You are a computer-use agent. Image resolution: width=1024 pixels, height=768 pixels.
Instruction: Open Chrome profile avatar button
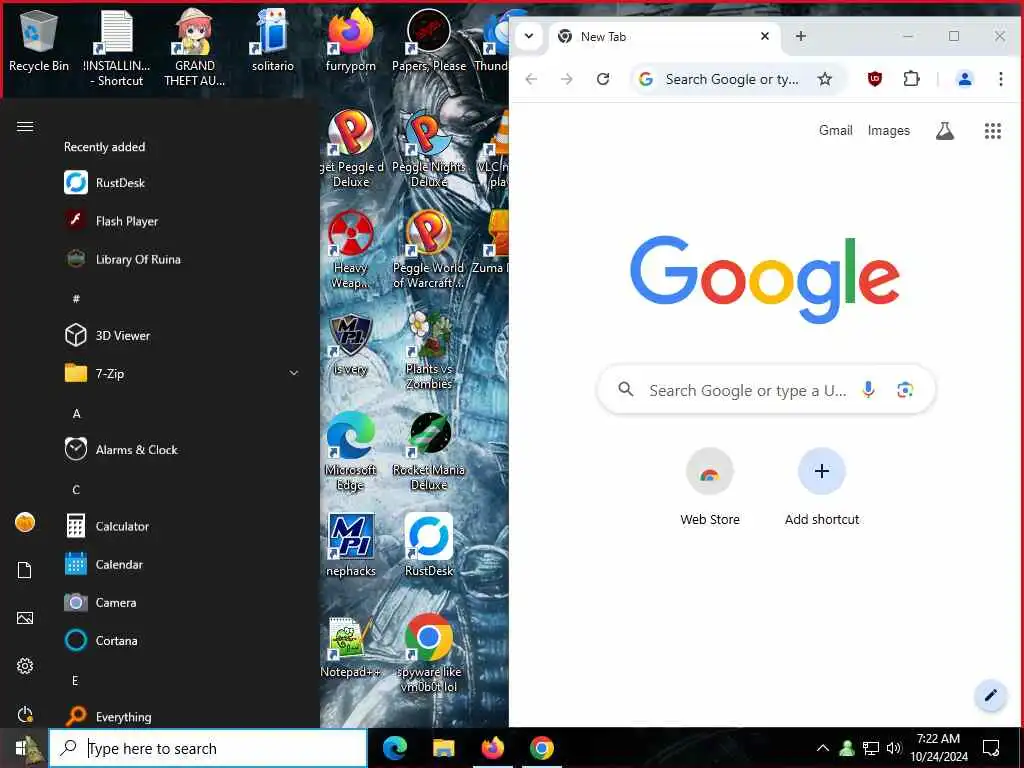tap(965, 79)
